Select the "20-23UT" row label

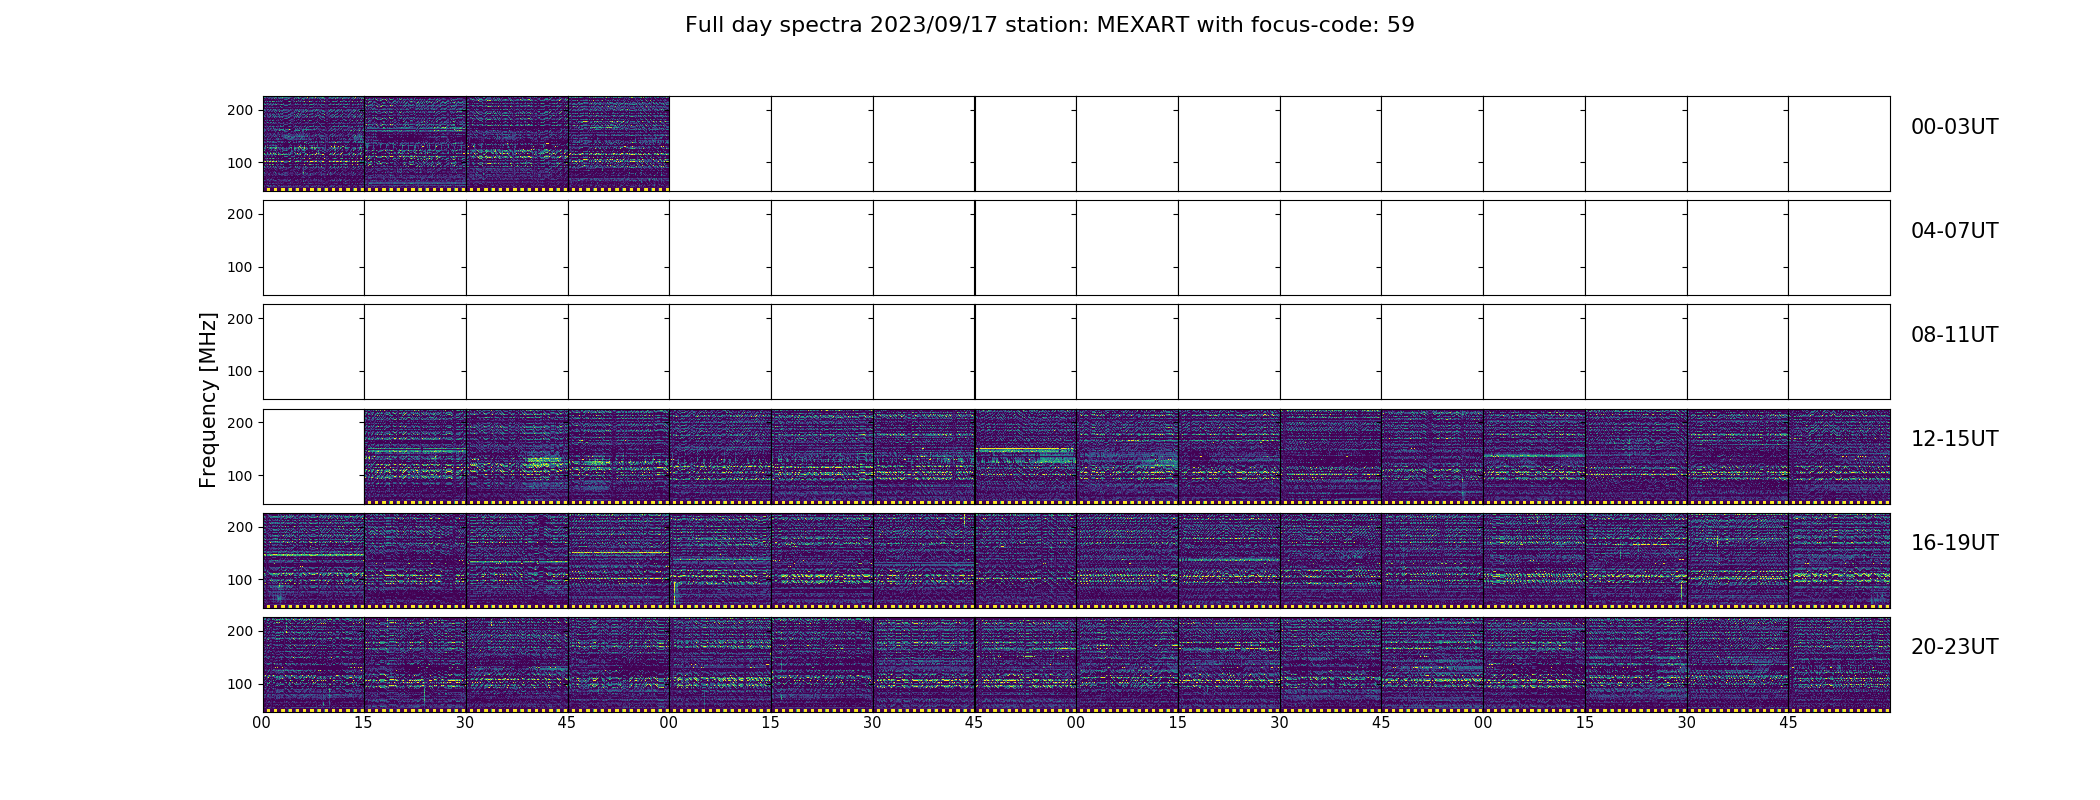1954,647
